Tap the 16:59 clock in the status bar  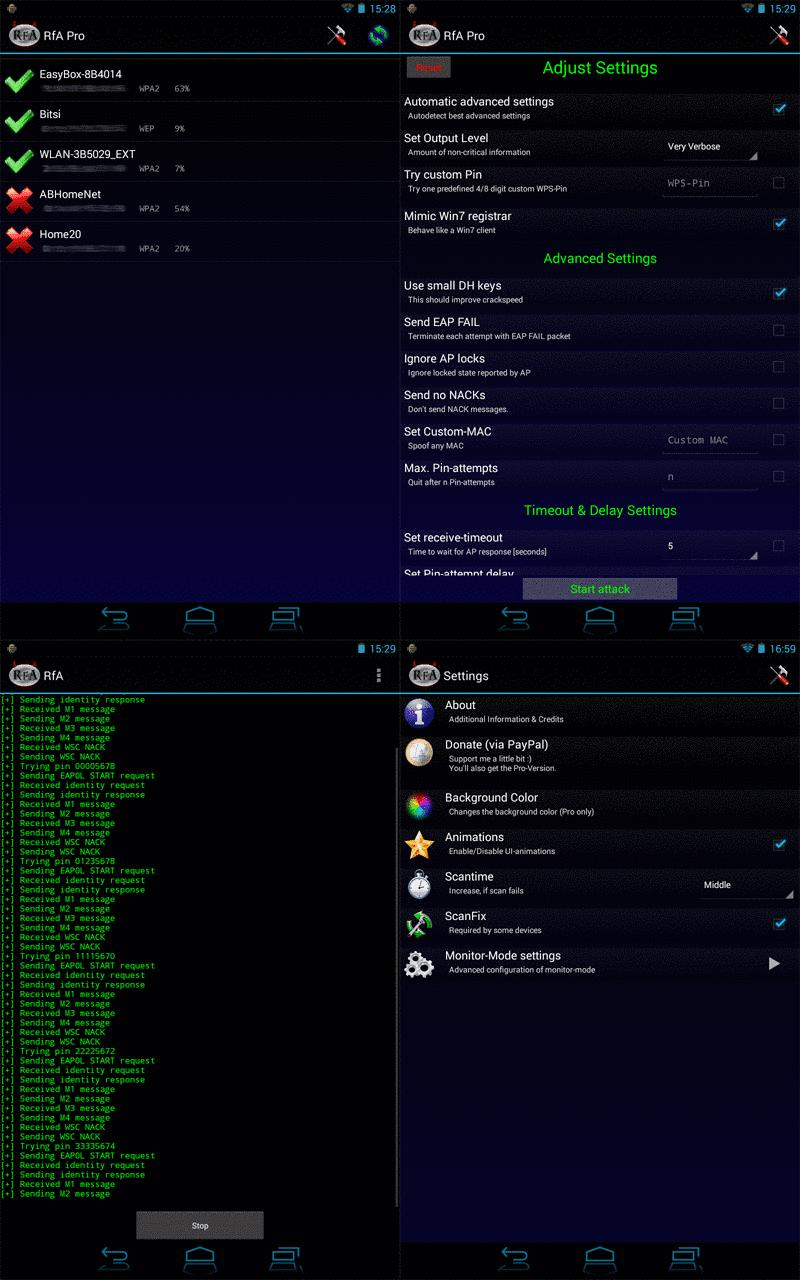(783, 649)
